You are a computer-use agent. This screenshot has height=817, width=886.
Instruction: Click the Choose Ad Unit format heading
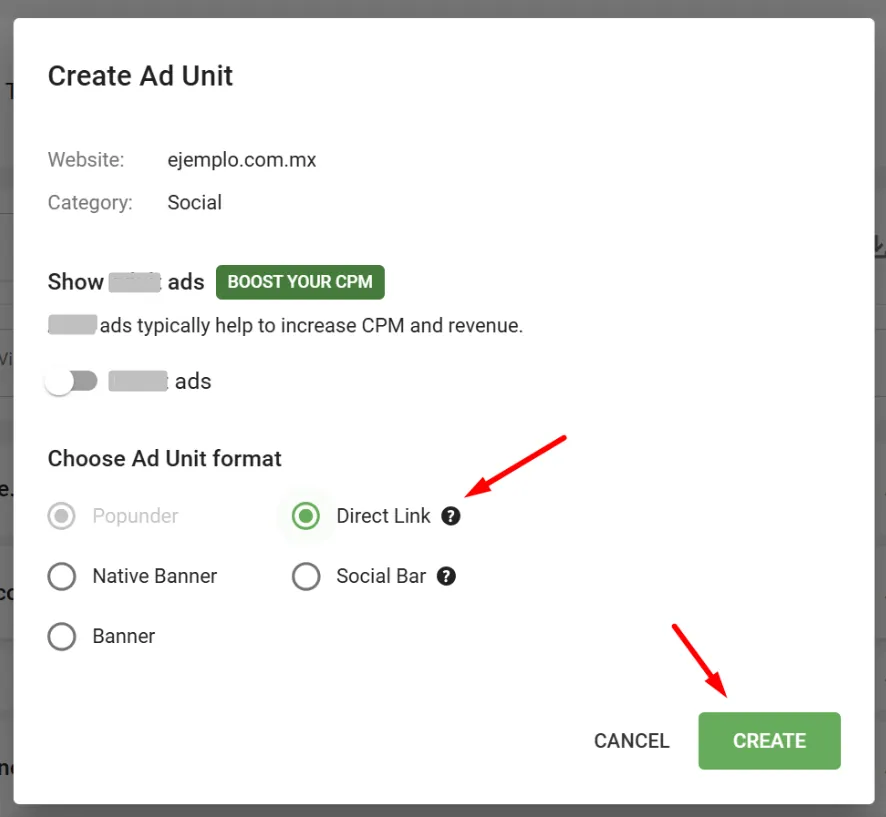(x=165, y=459)
